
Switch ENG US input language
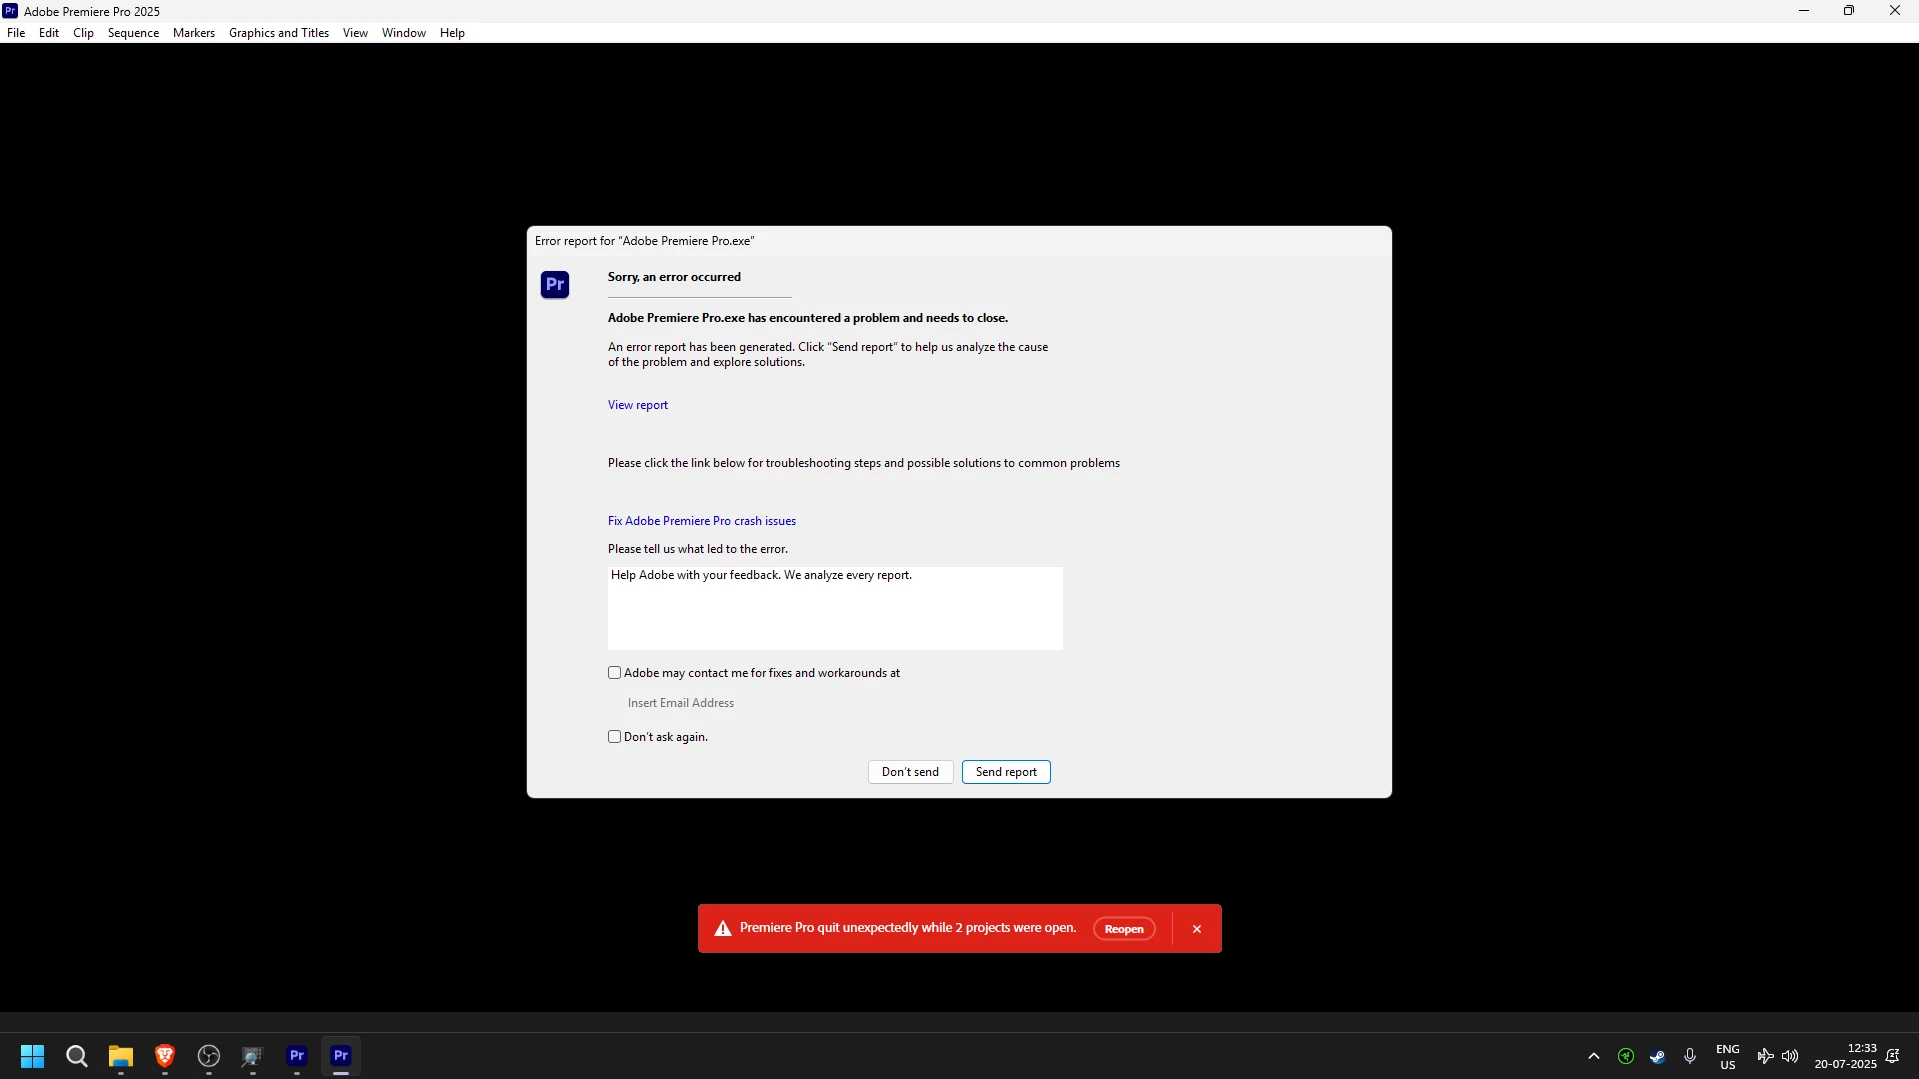(x=1728, y=1057)
